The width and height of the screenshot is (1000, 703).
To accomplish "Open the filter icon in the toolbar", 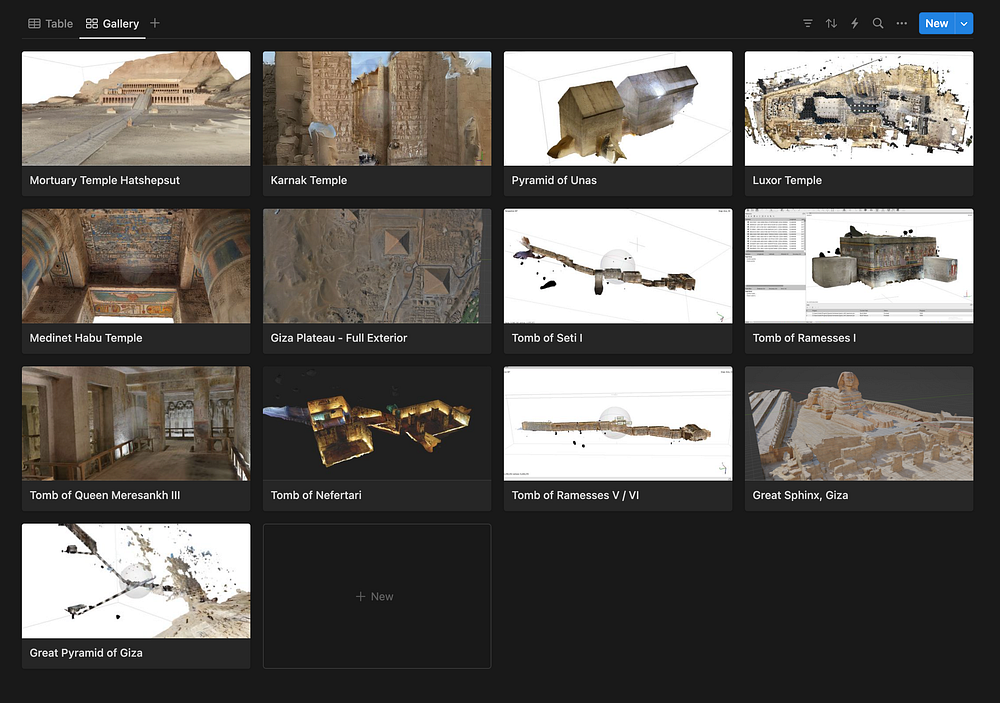I will [x=807, y=24].
